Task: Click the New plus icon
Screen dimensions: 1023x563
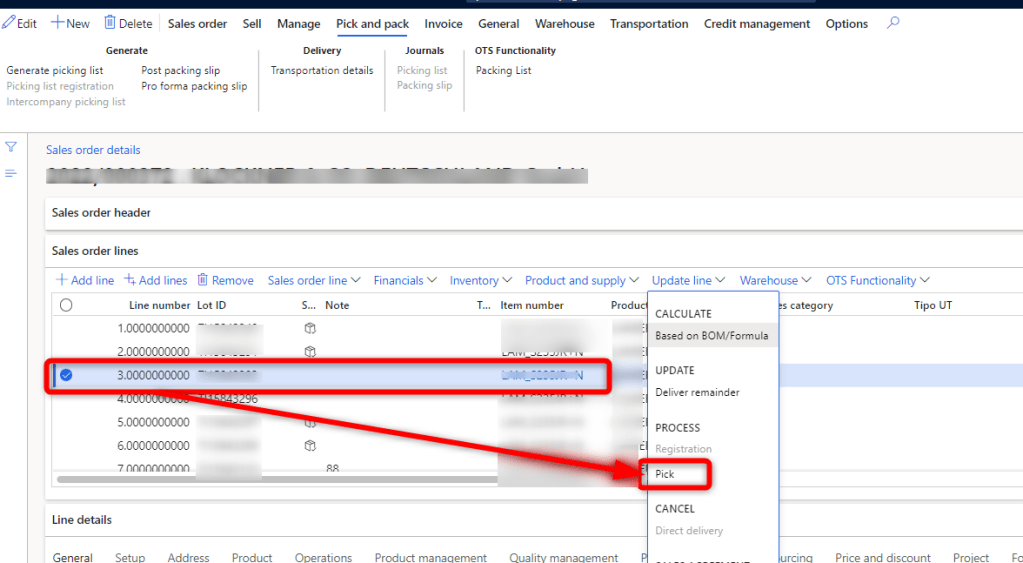Action: [x=57, y=23]
